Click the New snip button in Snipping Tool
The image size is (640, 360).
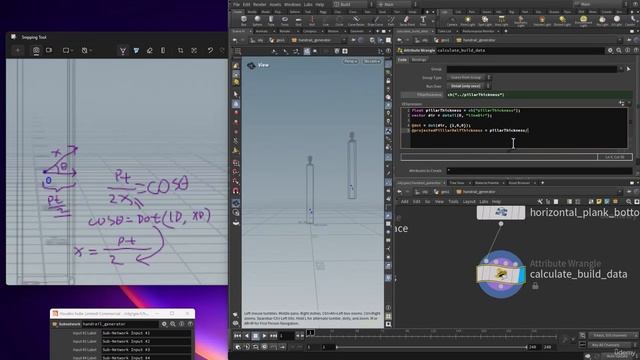click(x=18, y=50)
